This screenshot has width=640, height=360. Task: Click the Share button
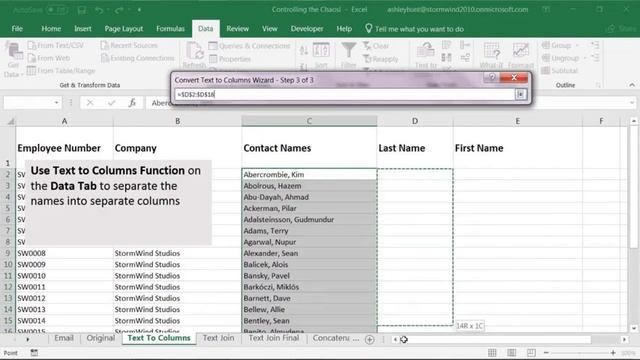coord(621,29)
